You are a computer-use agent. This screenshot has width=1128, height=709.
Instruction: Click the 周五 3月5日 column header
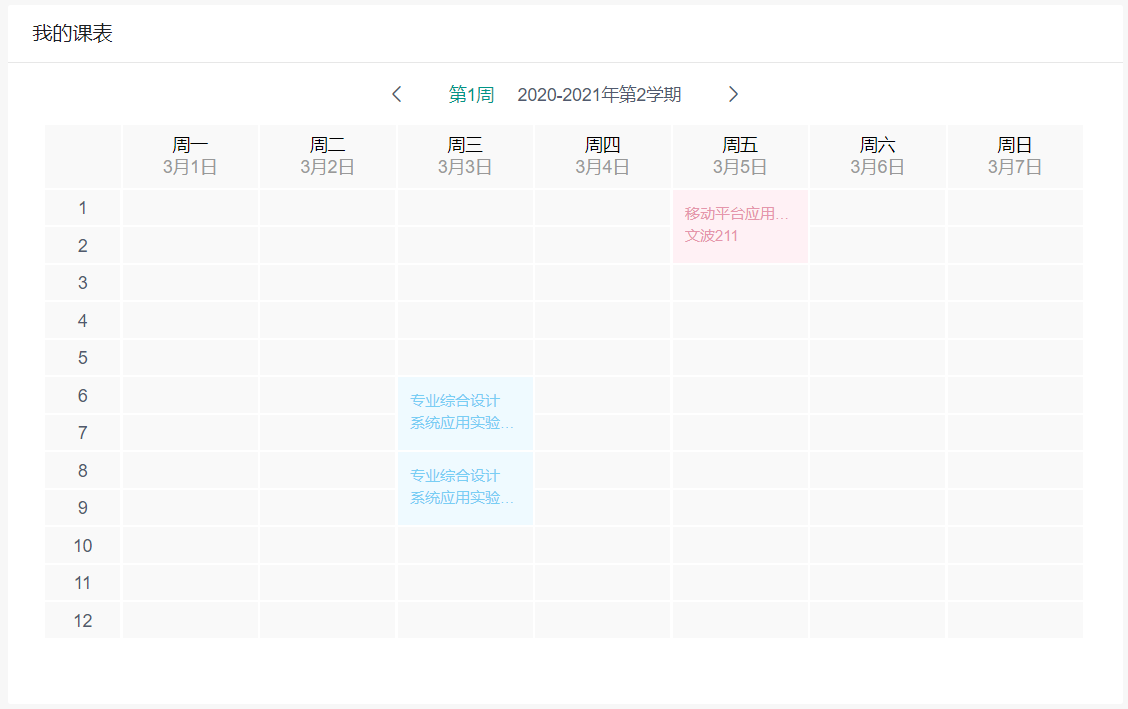click(740, 156)
